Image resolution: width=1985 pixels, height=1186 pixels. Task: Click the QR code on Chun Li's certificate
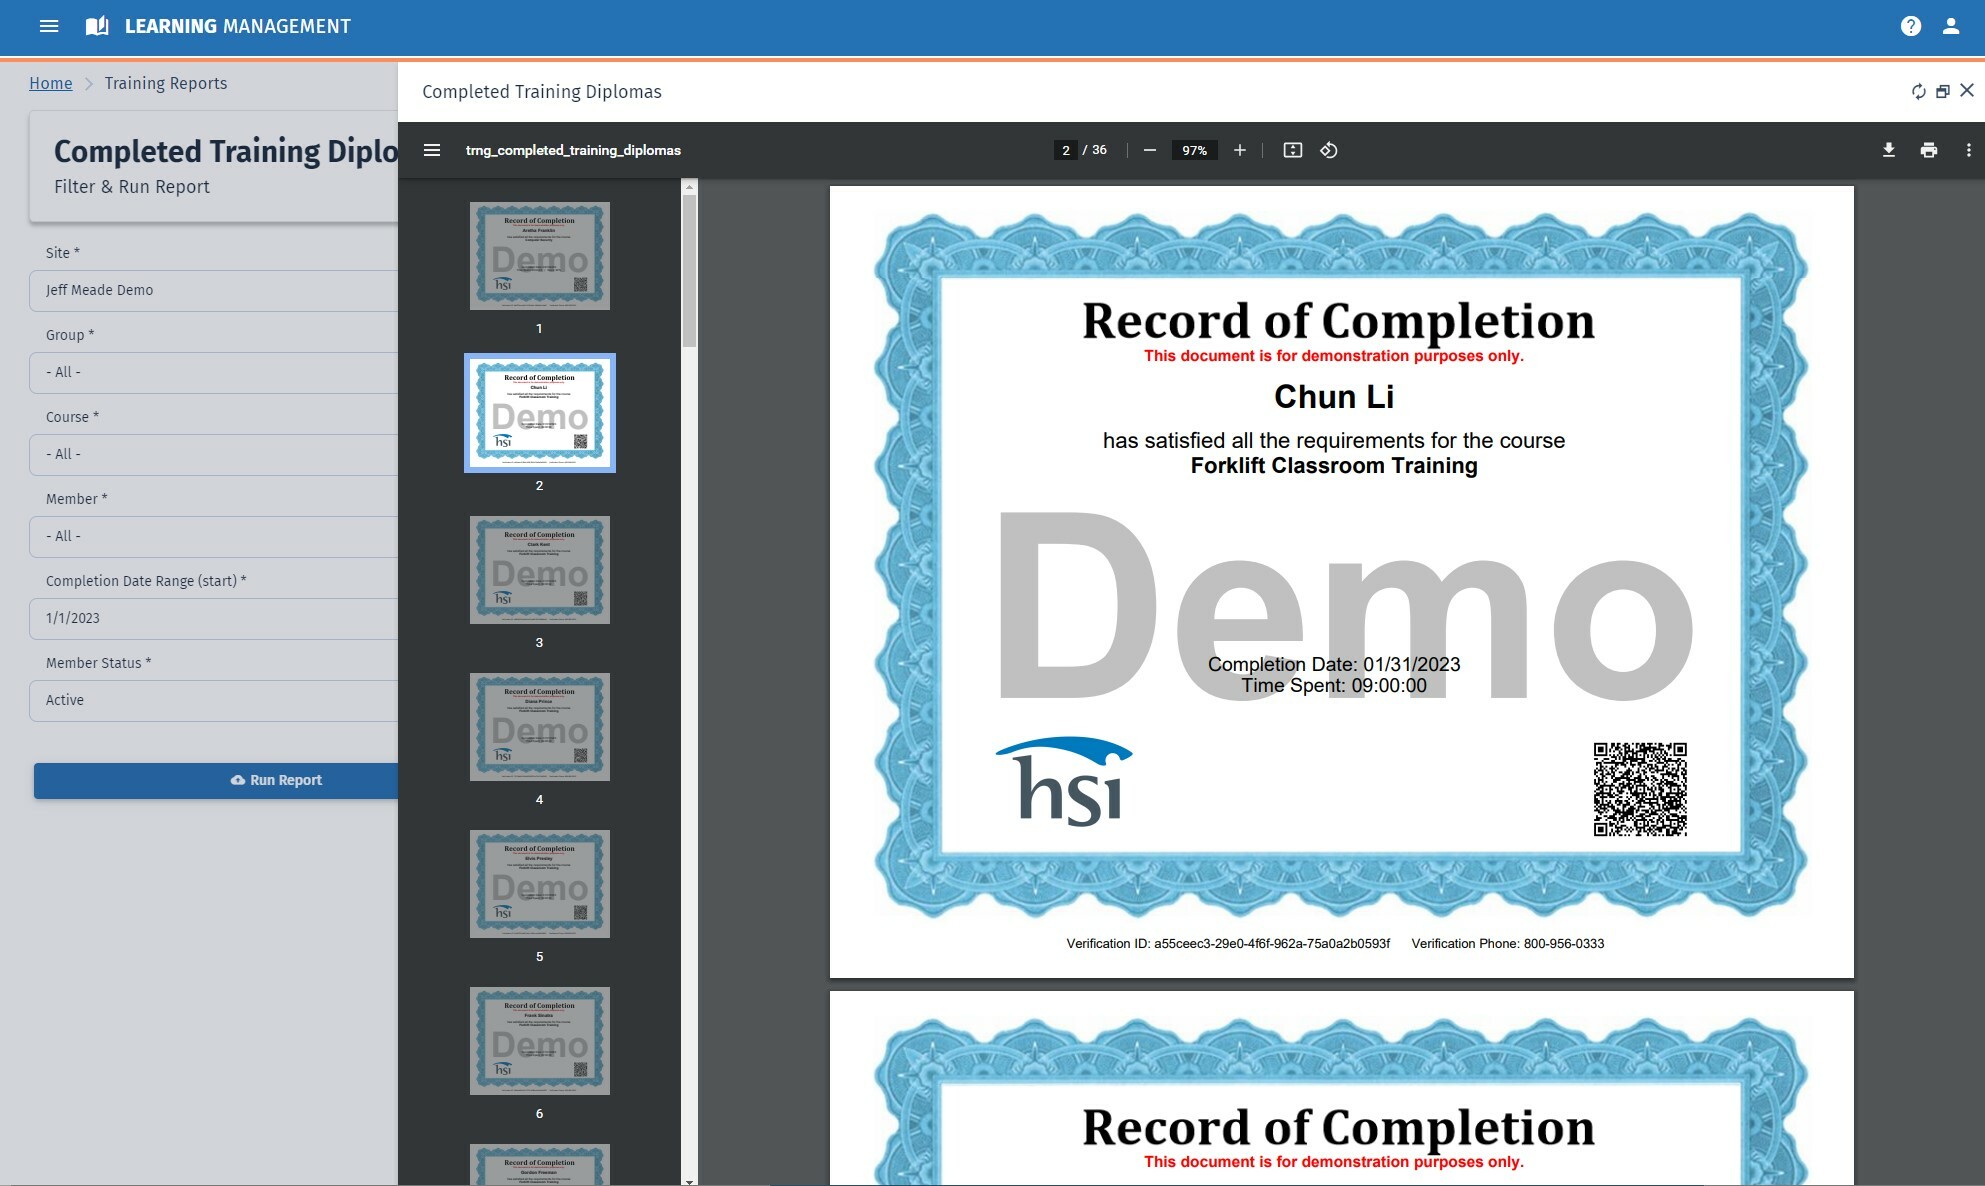[1640, 789]
